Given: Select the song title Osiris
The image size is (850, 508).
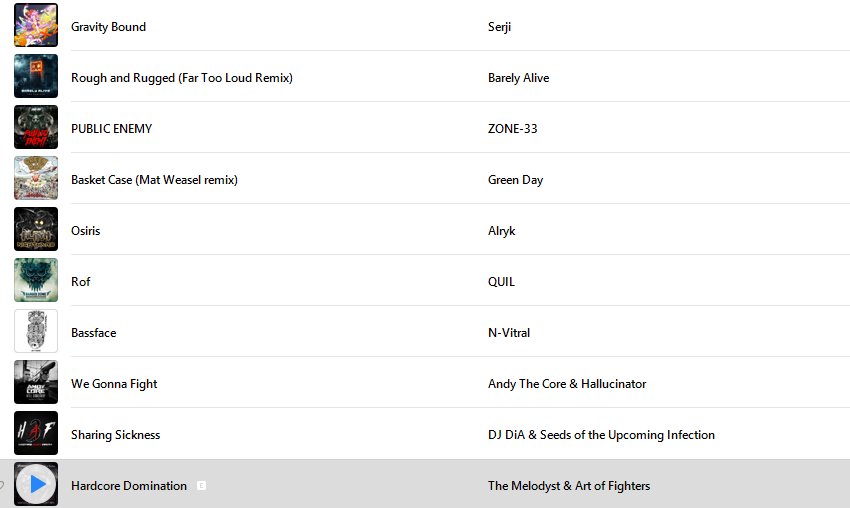Looking at the screenshot, I should 86,230.
